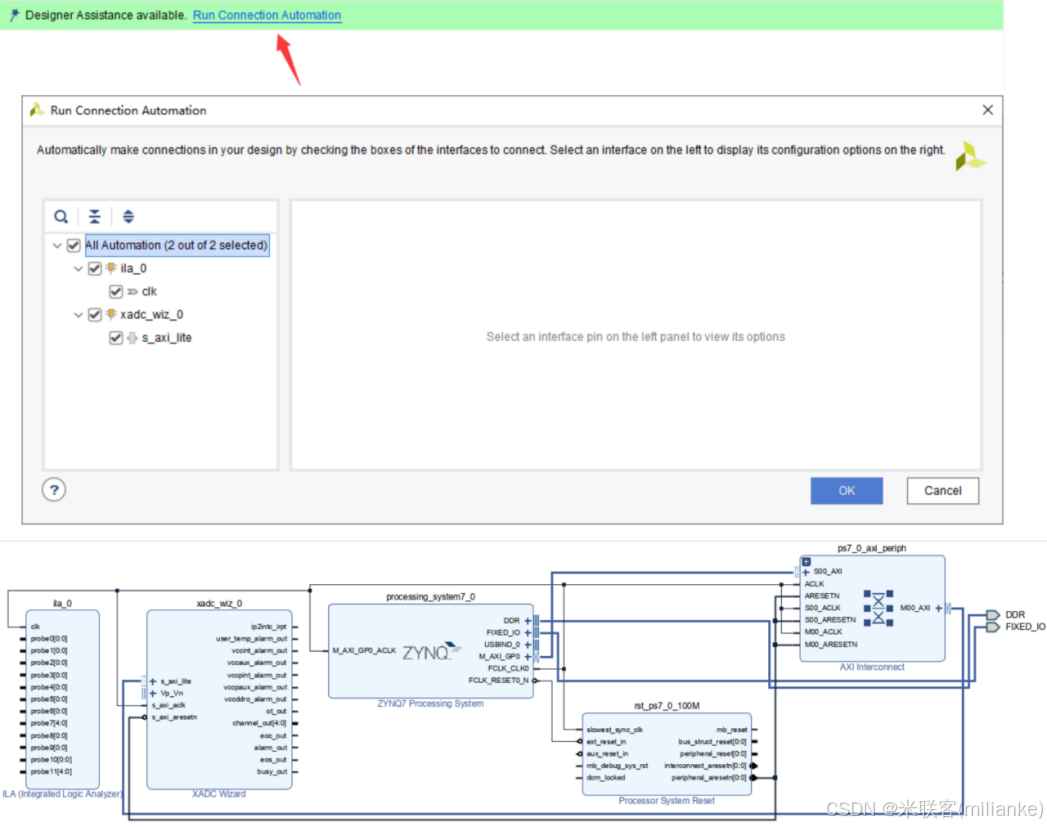Toggle the s_axi_lite checkbox

116,338
